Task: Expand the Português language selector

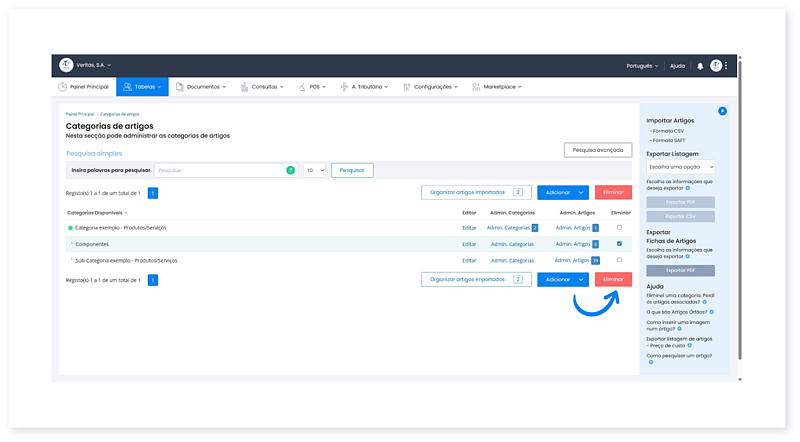Action: point(642,66)
